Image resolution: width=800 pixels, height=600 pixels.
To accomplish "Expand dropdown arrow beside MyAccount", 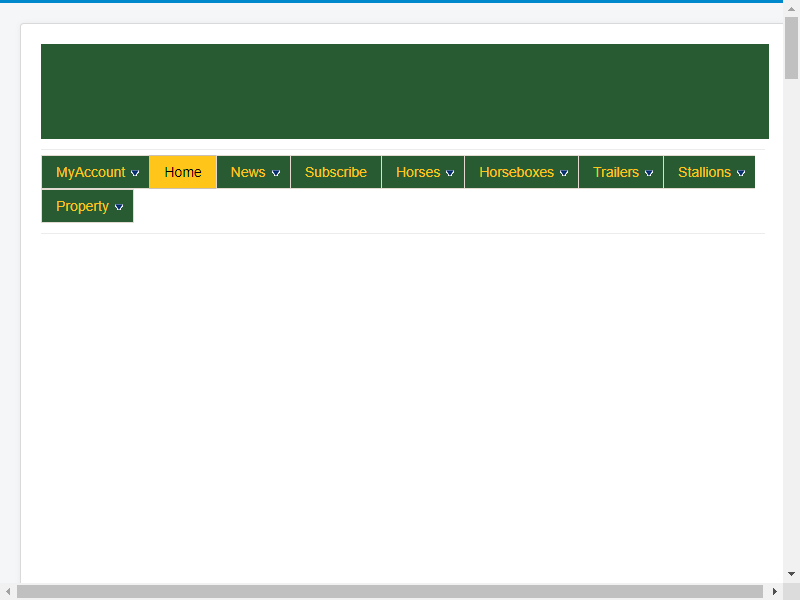I will coord(135,173).
